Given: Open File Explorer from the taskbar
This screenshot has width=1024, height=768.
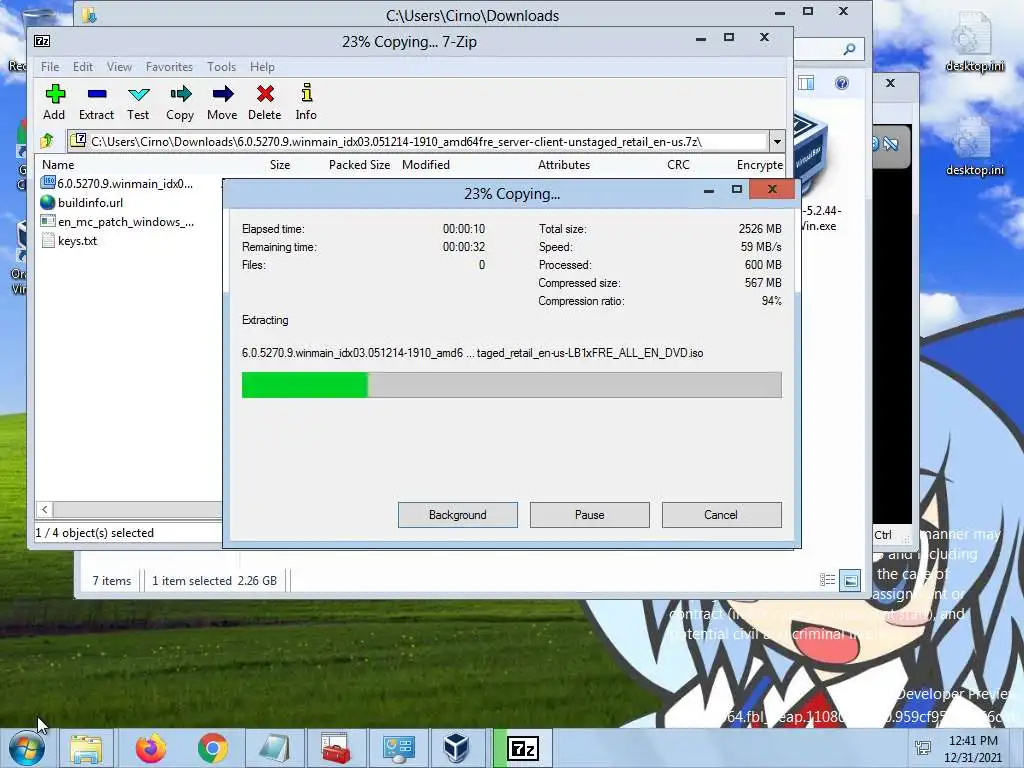Looking at the screenshot, I should coord(86,748).
